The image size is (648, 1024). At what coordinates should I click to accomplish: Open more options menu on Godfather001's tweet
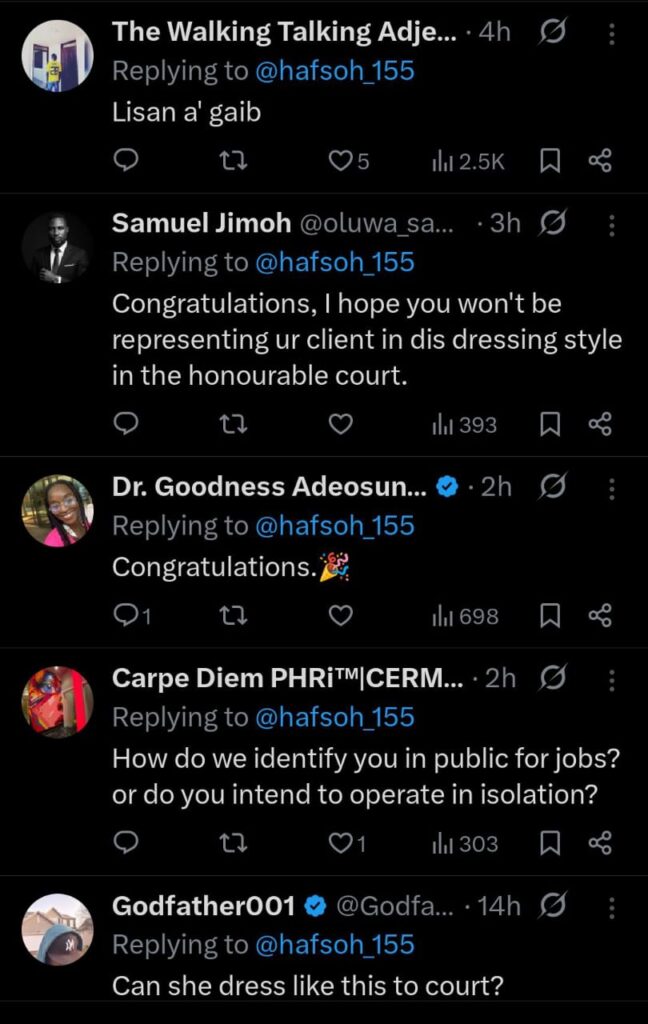[611, 907]
